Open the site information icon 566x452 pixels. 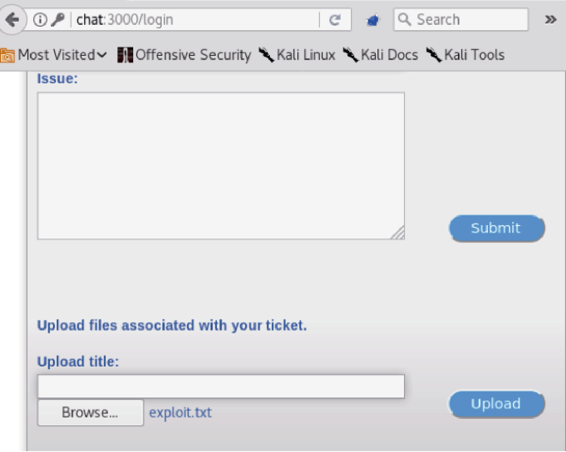pos(40,20)
